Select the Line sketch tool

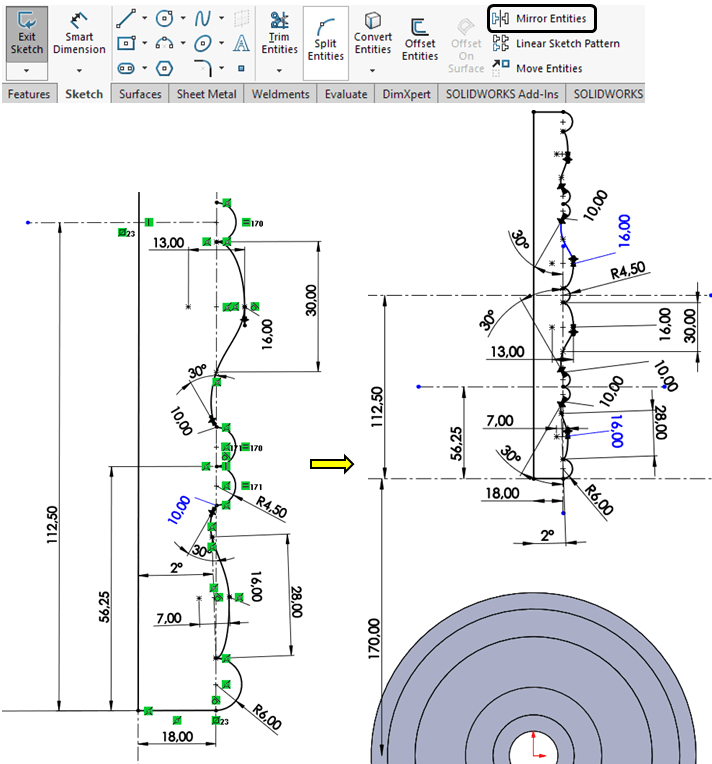pos(127,18)
